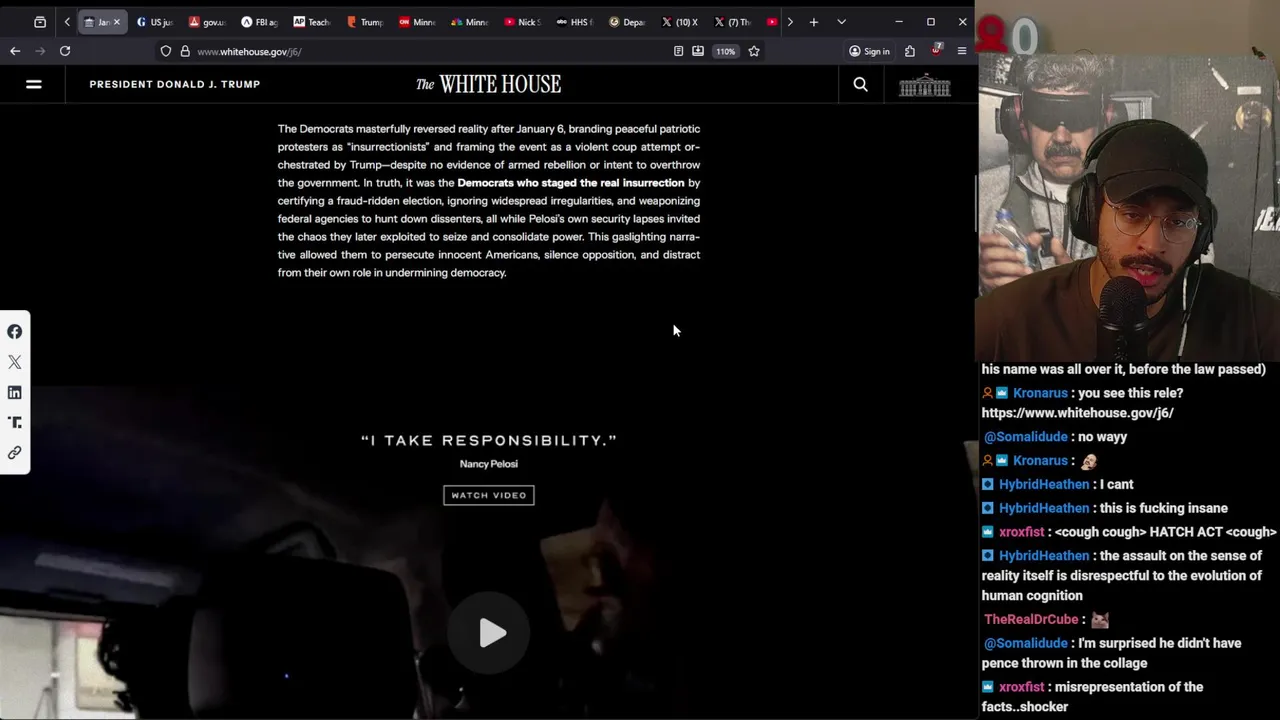The width and height of the screenshot is (1280, 720).
Task: Open a new browser tab
Action: [x=814, y=22]
